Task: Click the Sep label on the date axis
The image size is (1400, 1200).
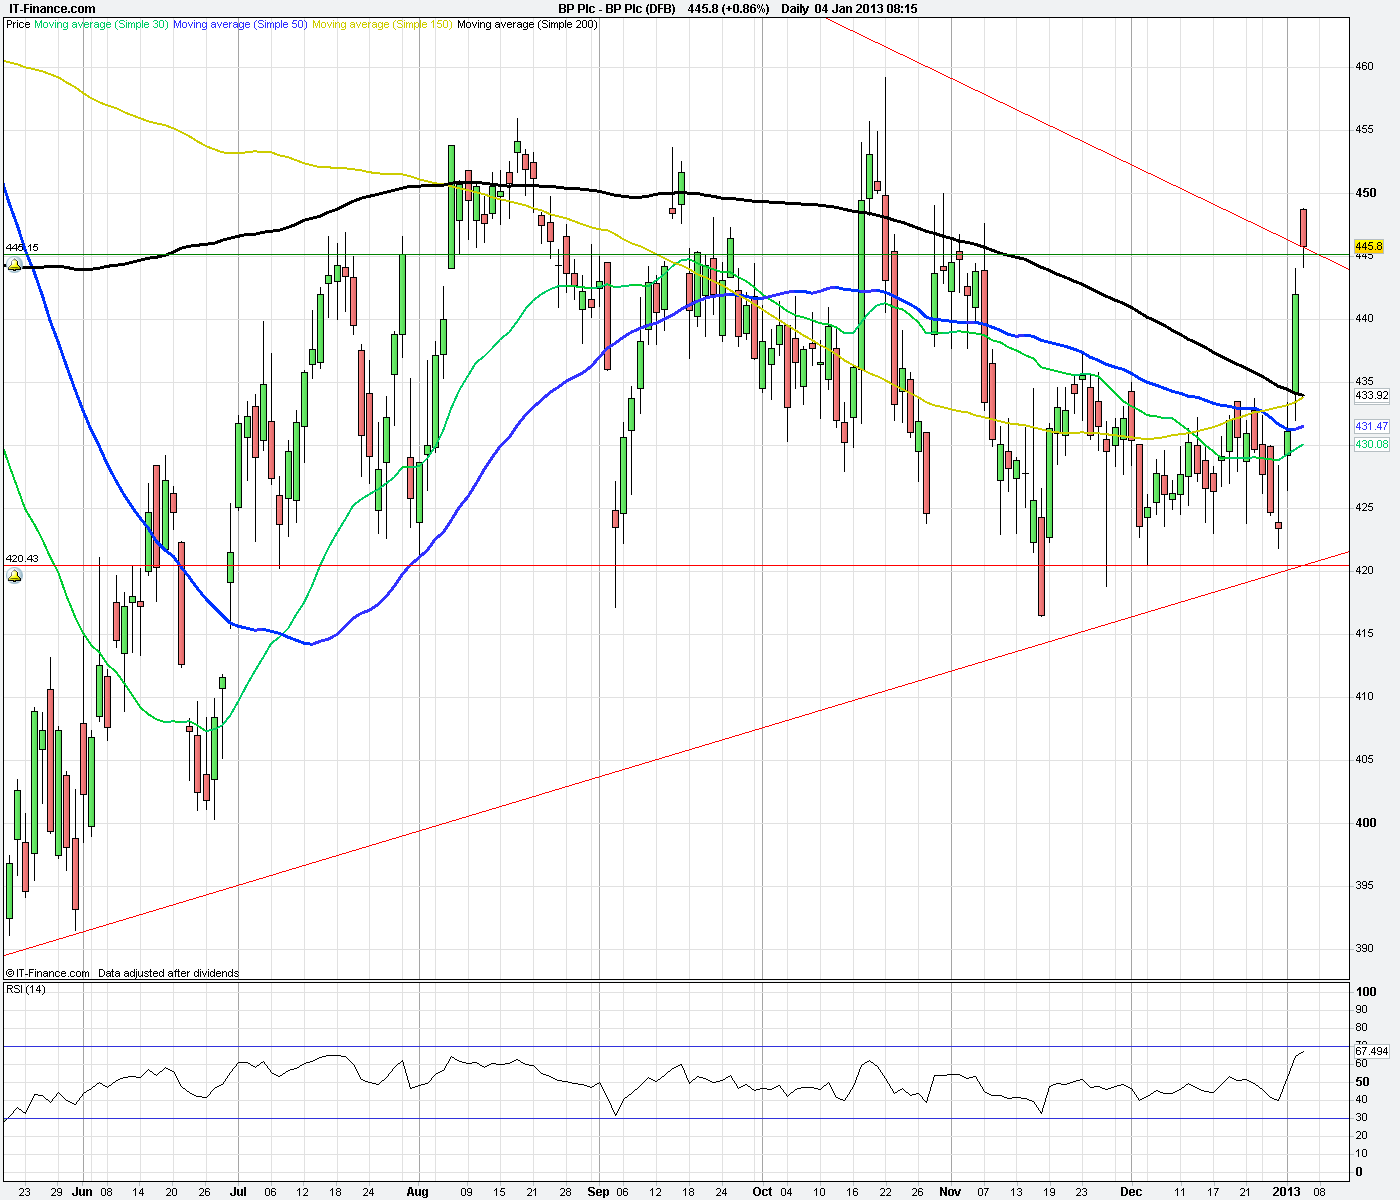Action: (x=598, y=1192)
